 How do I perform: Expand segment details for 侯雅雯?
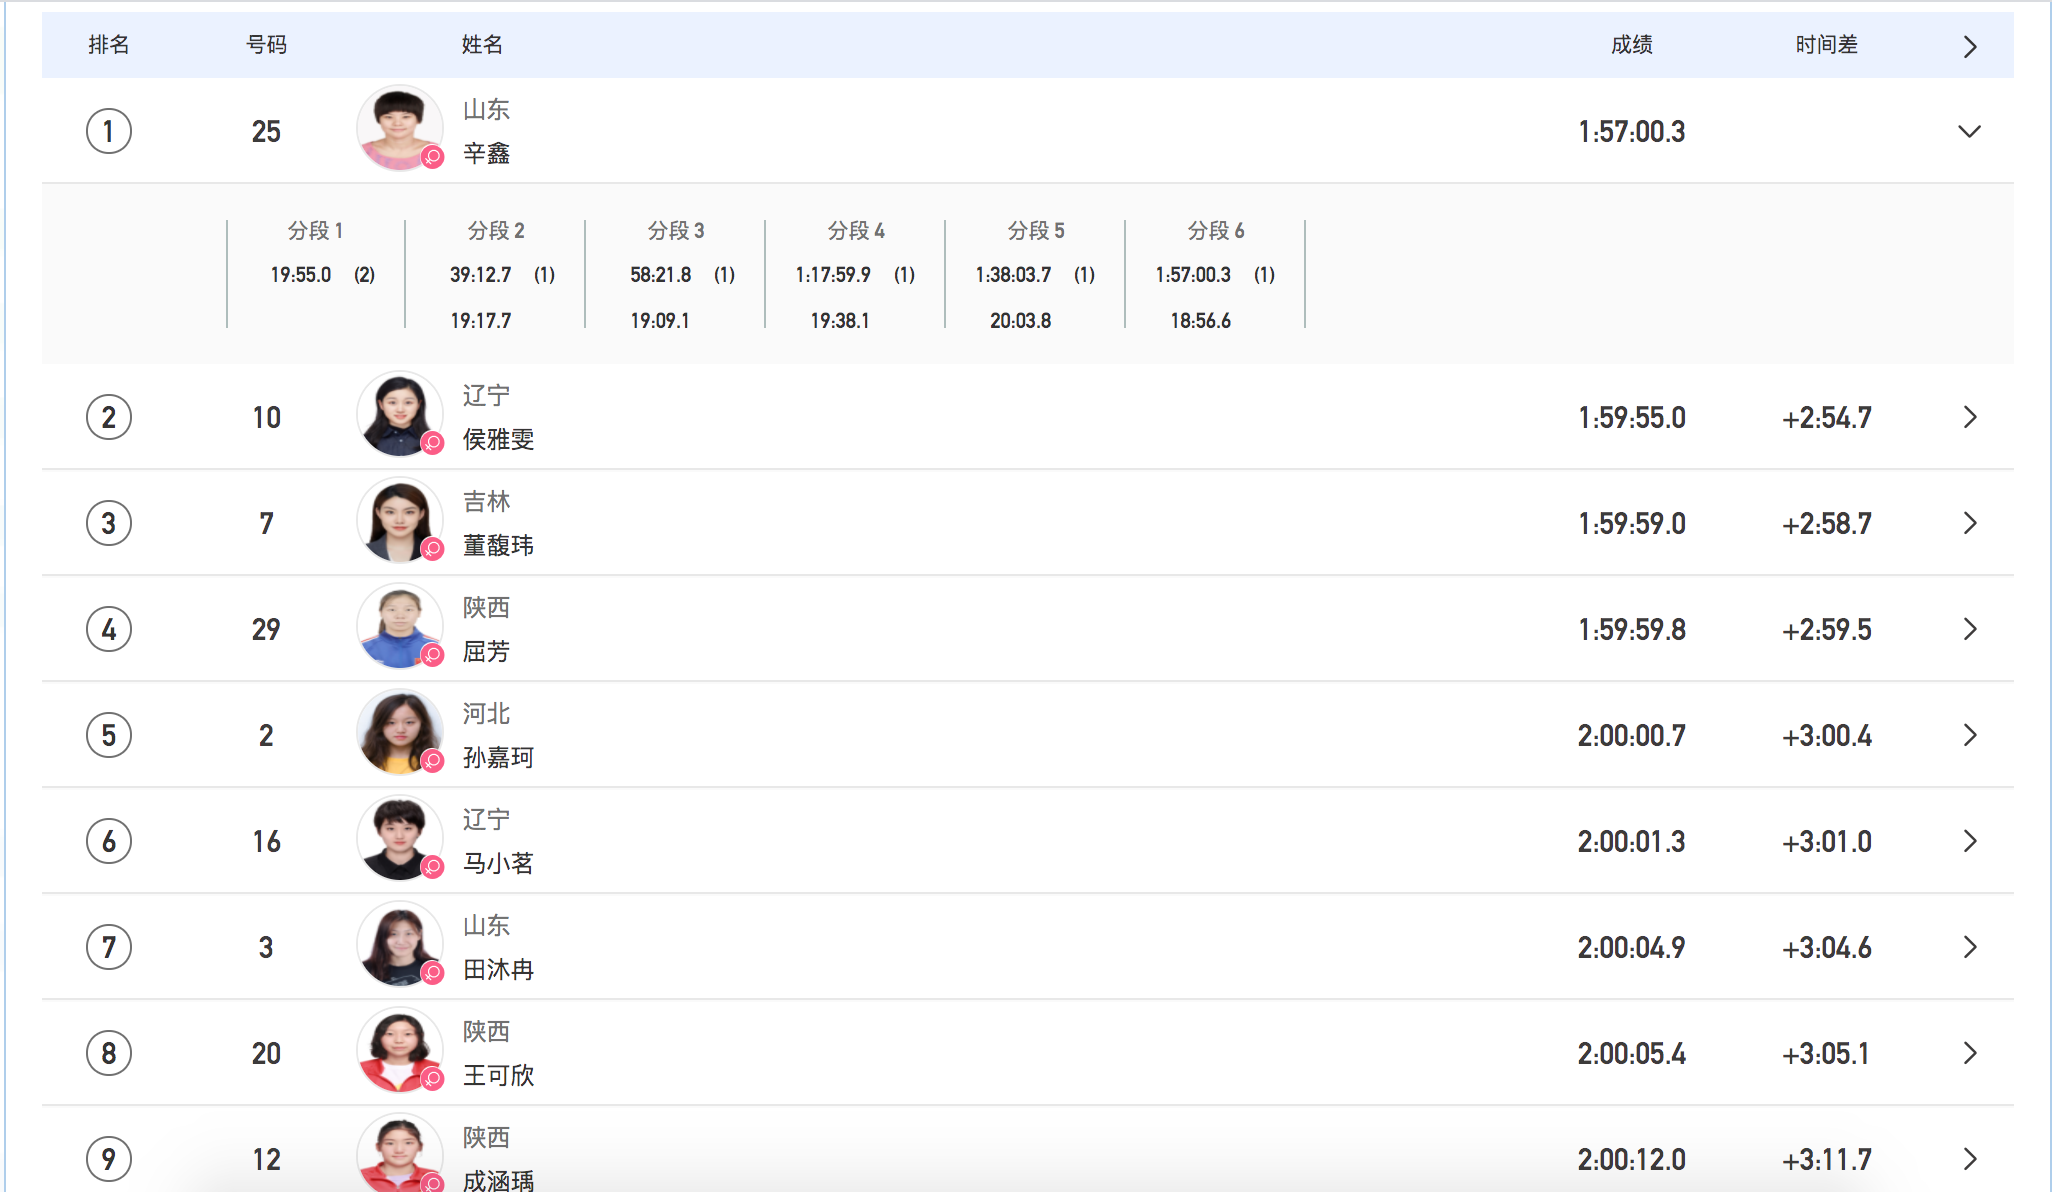click(x=1969, y=417)
